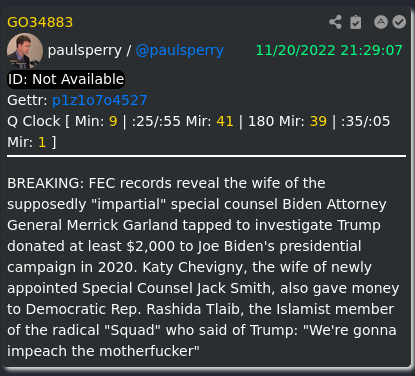The width and height of the screenshot is (415, 376).
Task: Click the divider line above the post body
Action: pos(206,156)
